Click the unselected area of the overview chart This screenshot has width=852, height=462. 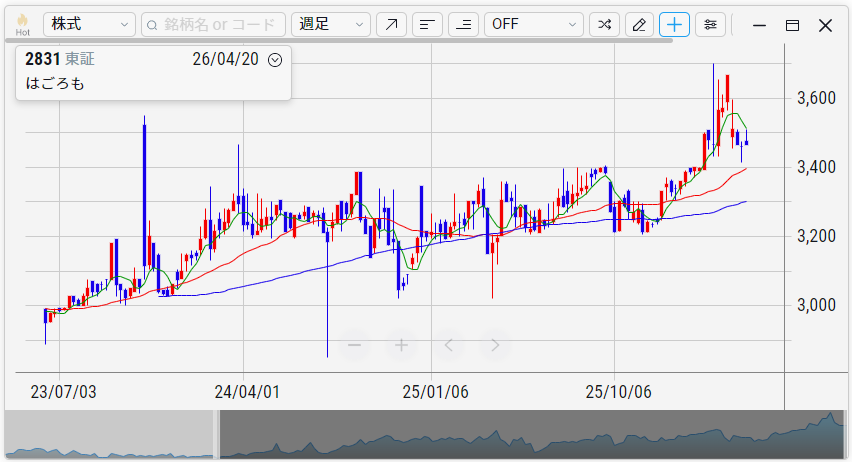tap(110, 435)
